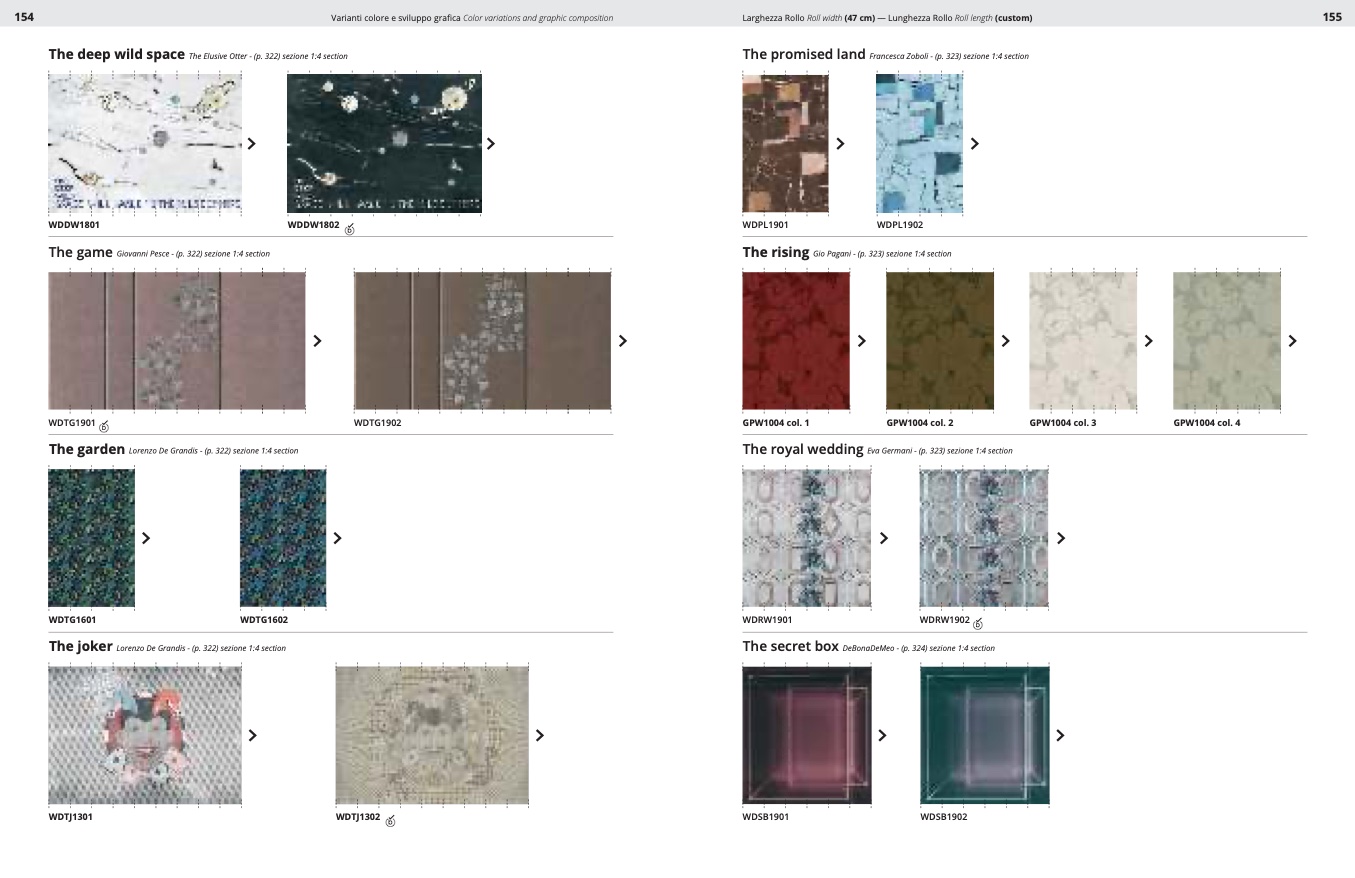Viewport: 1355px width, 878px height.
Task: Click chevron beside GPW1004 col. 4 swatch
Action: (1292, 341)
